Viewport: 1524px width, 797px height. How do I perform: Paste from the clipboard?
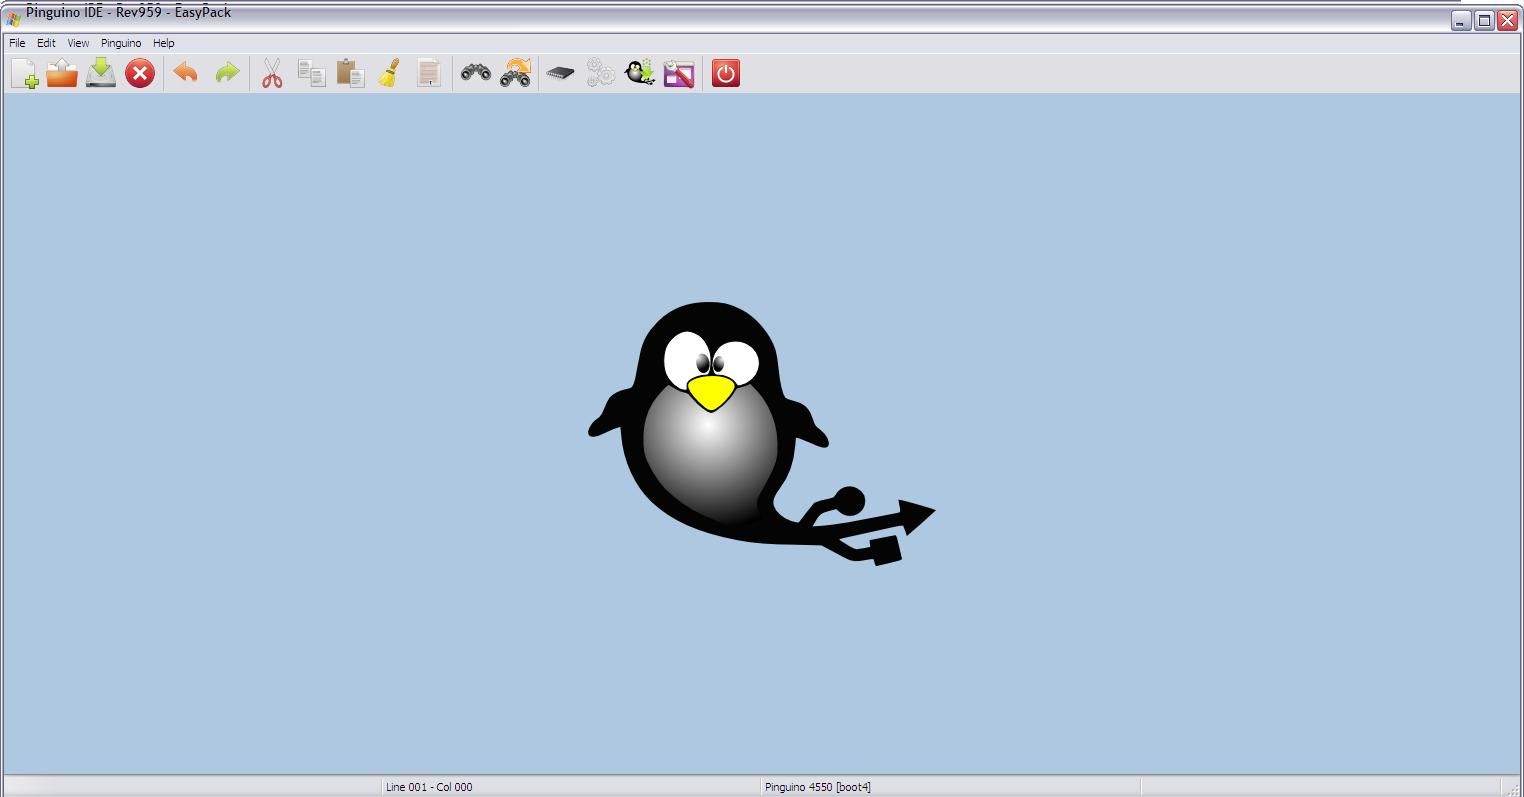349,72
